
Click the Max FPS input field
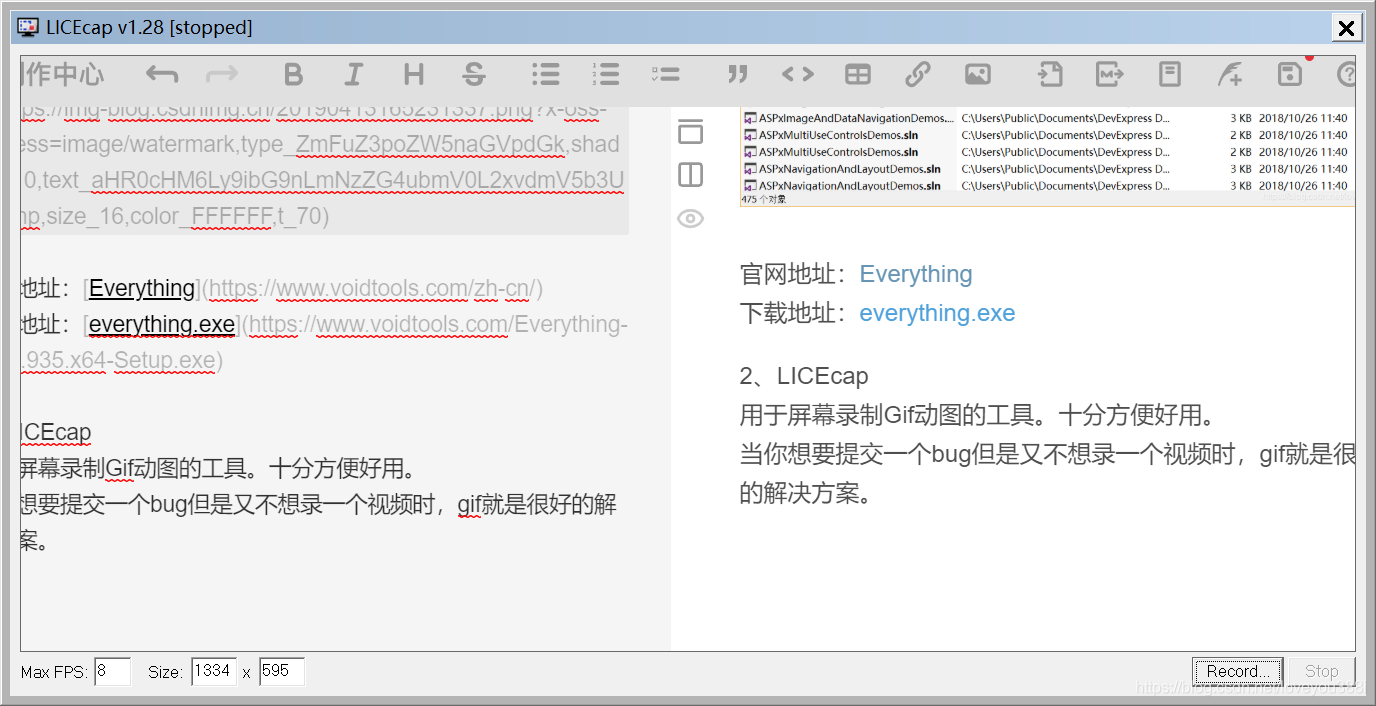click(x=113, y=671)
